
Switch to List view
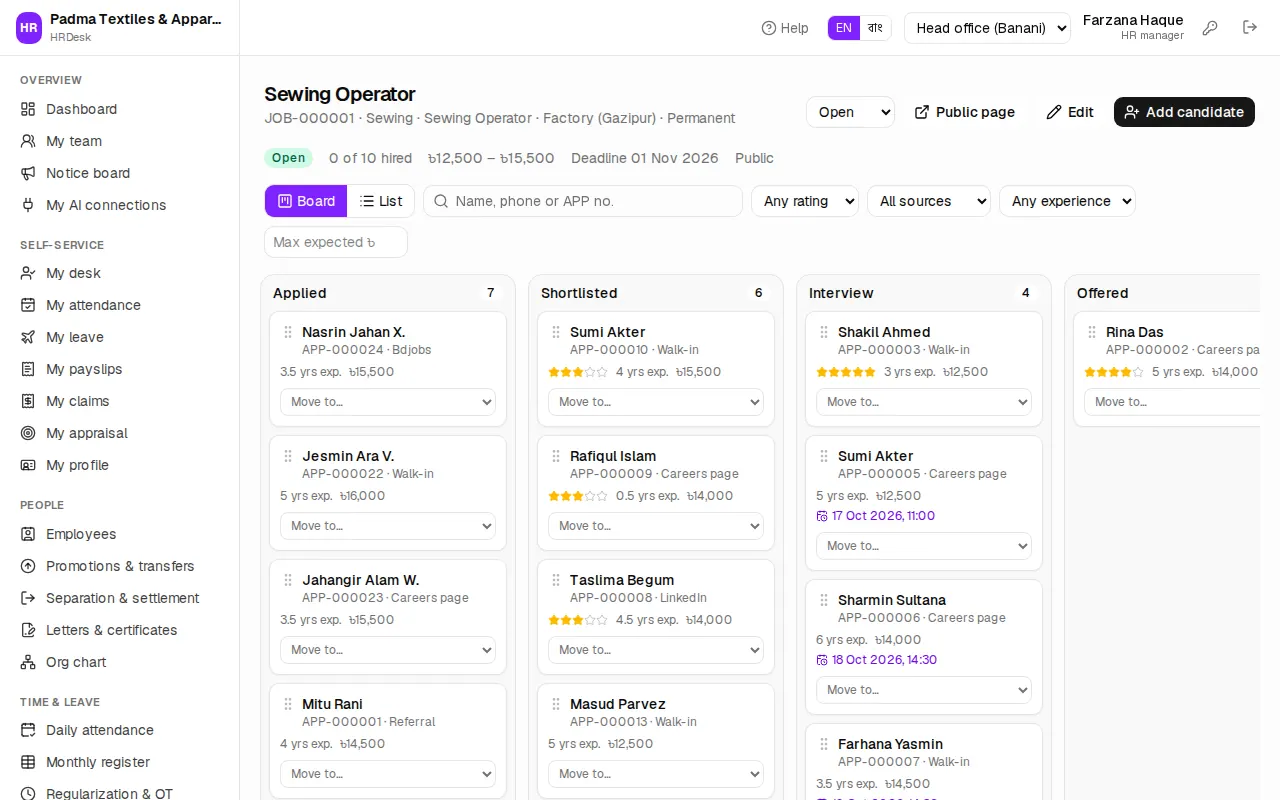[381, 201]
